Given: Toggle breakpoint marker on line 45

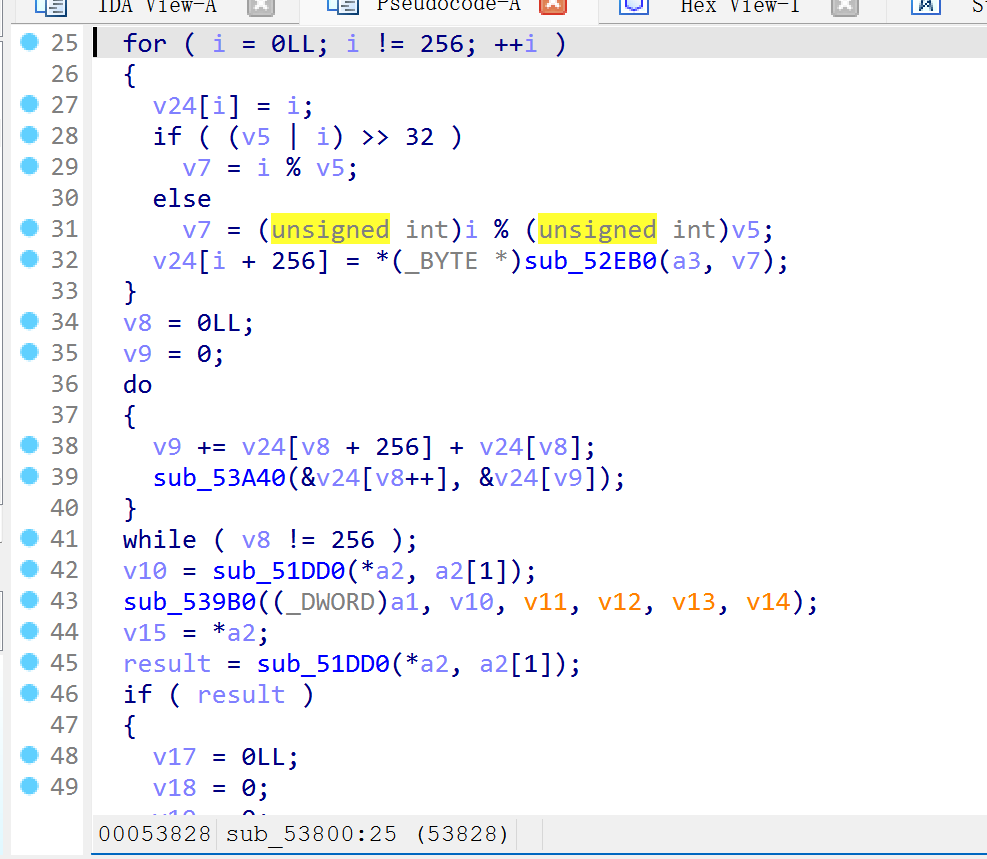Looking at the screenshot, I should pos(29,663).
